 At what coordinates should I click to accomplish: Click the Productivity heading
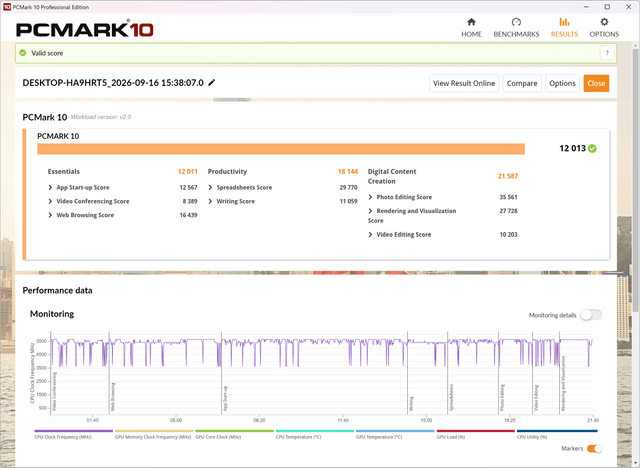(227, 171)
